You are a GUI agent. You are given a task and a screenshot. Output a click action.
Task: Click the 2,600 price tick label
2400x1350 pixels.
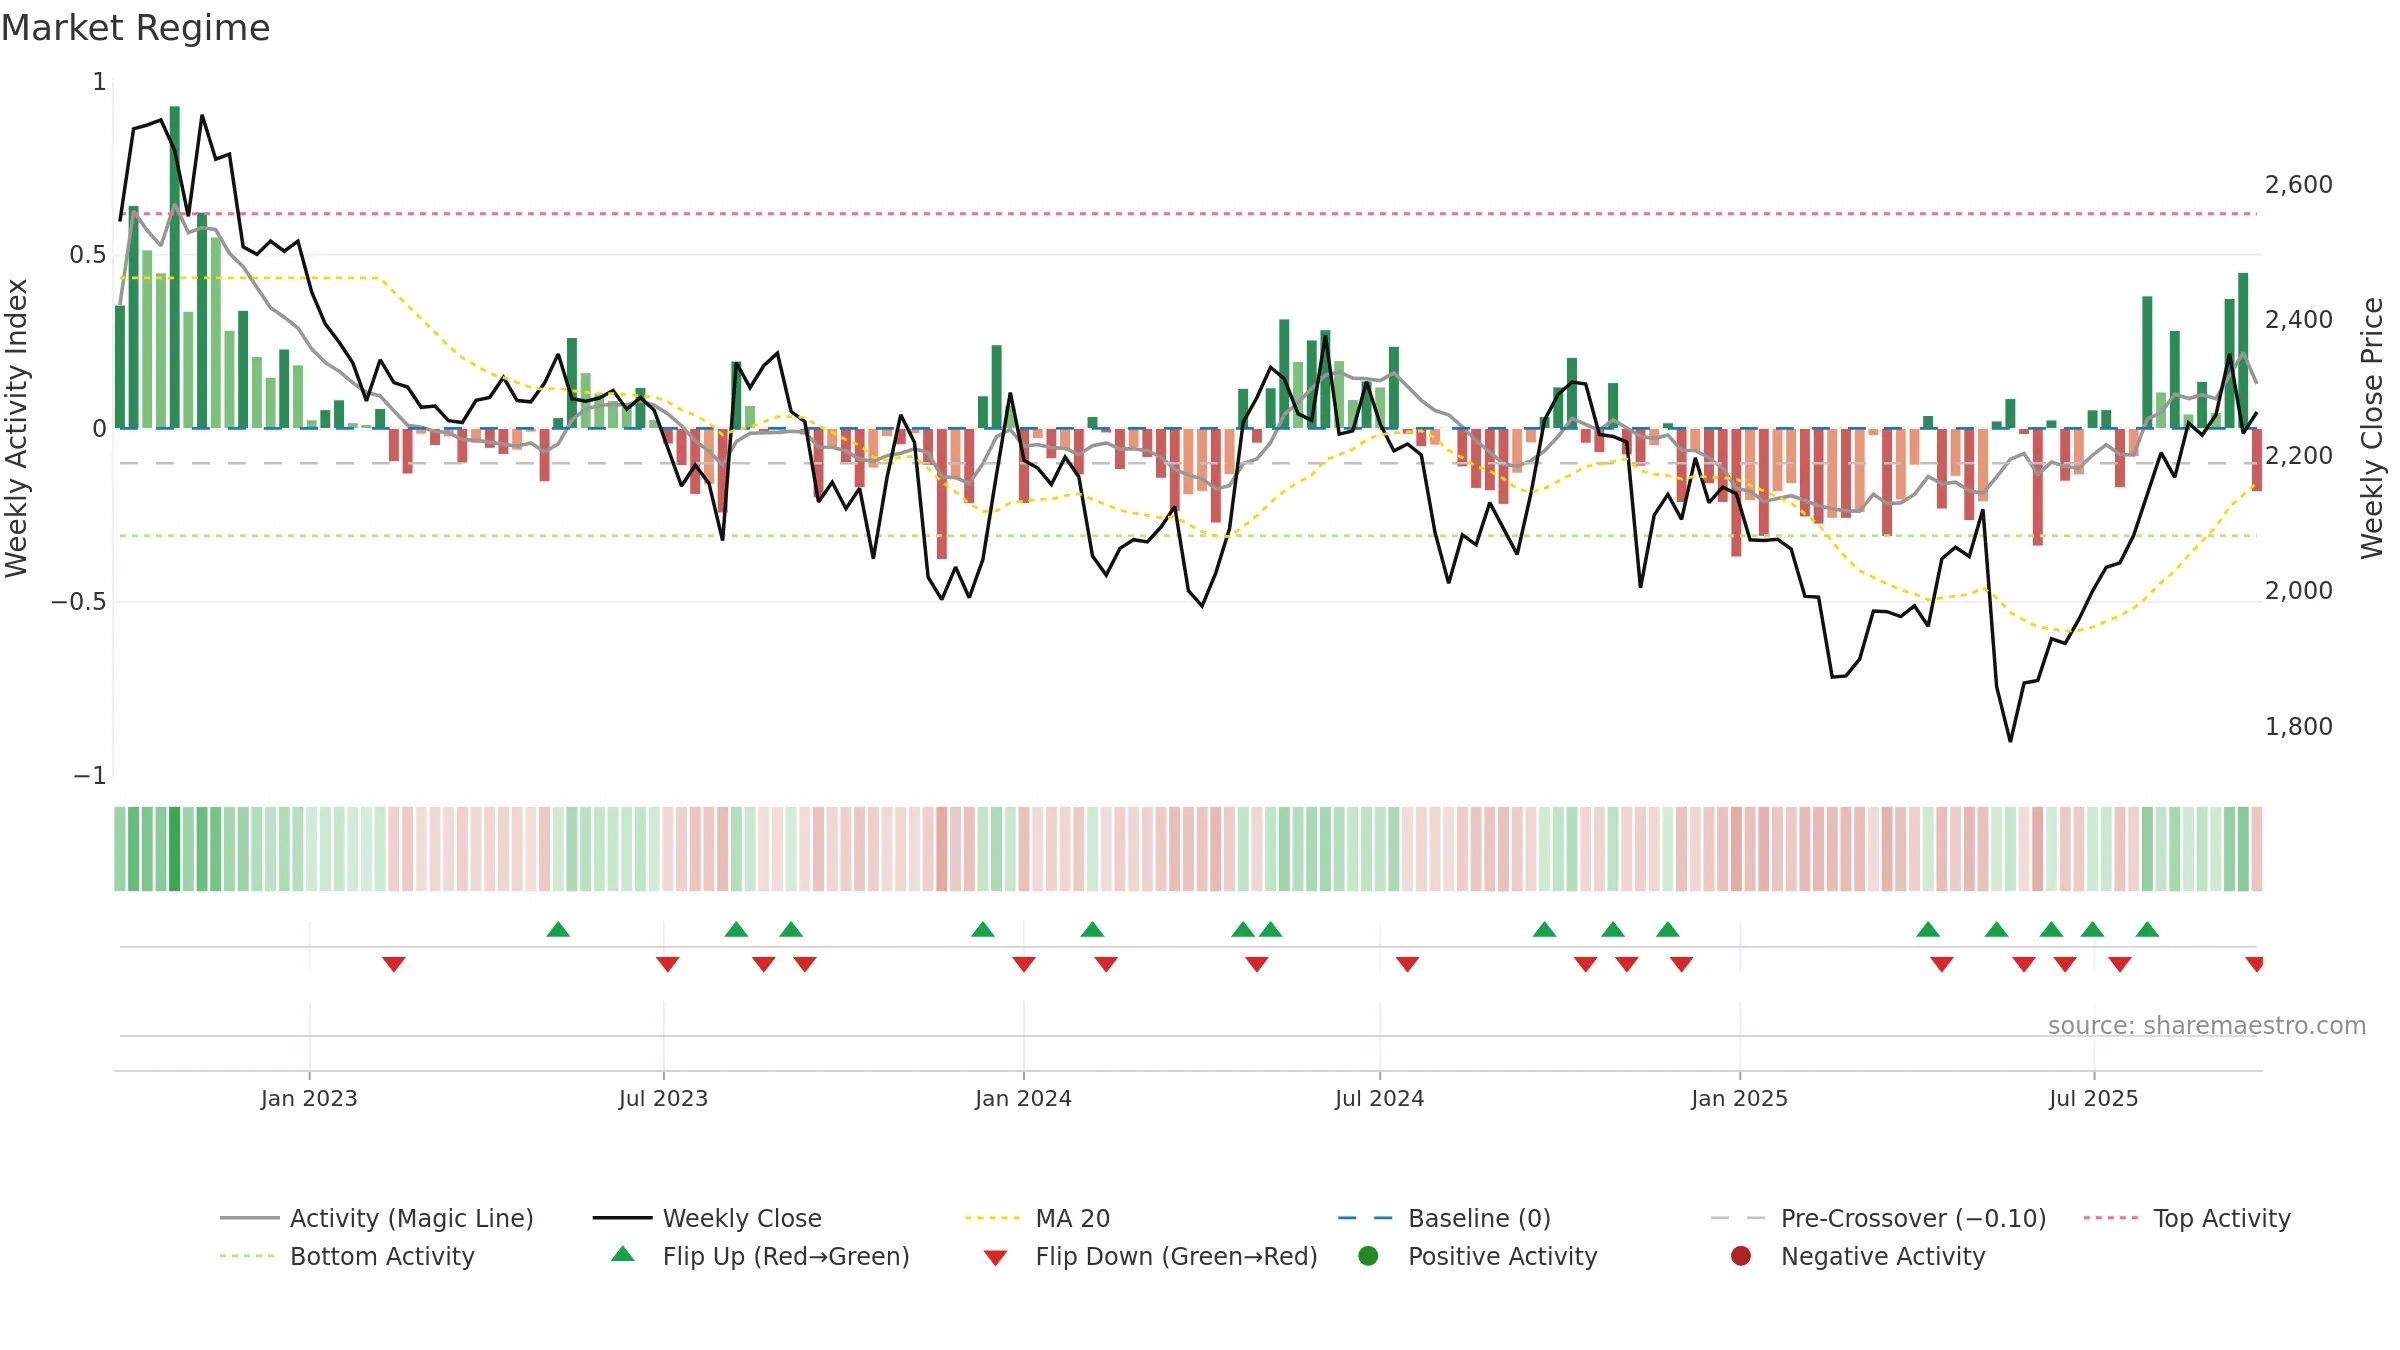[x=2298, y=185]
